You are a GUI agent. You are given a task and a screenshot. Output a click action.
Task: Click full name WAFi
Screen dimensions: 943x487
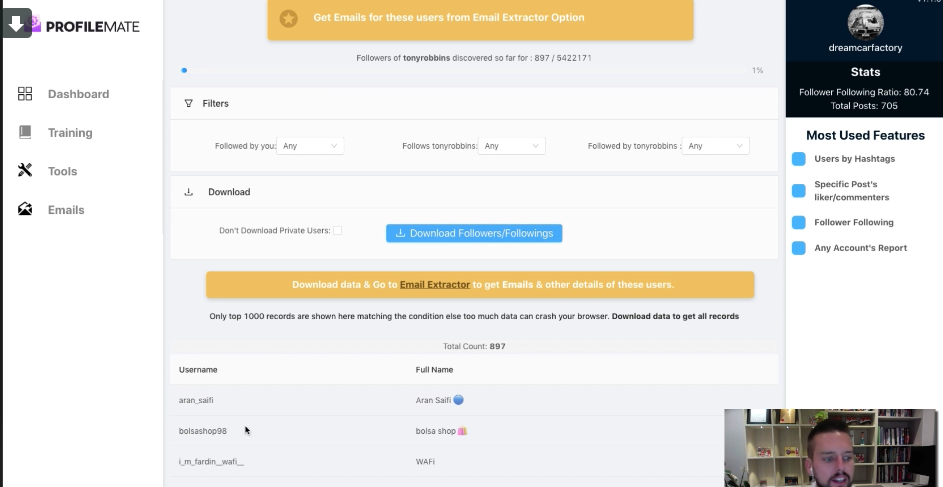(x=425, y=462)
